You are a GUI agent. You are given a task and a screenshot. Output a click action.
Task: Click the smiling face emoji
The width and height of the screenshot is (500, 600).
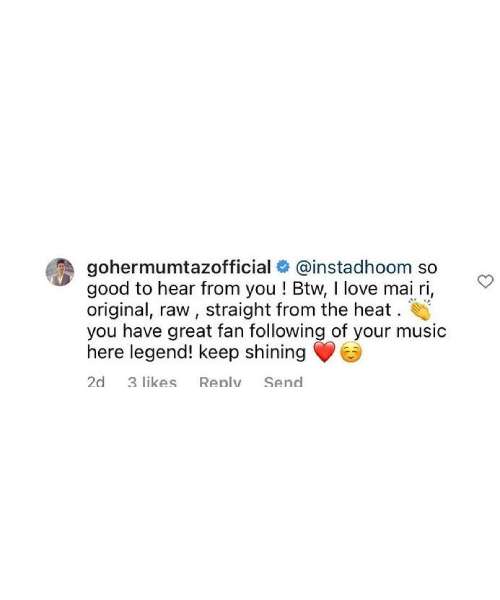coord(351,352)
